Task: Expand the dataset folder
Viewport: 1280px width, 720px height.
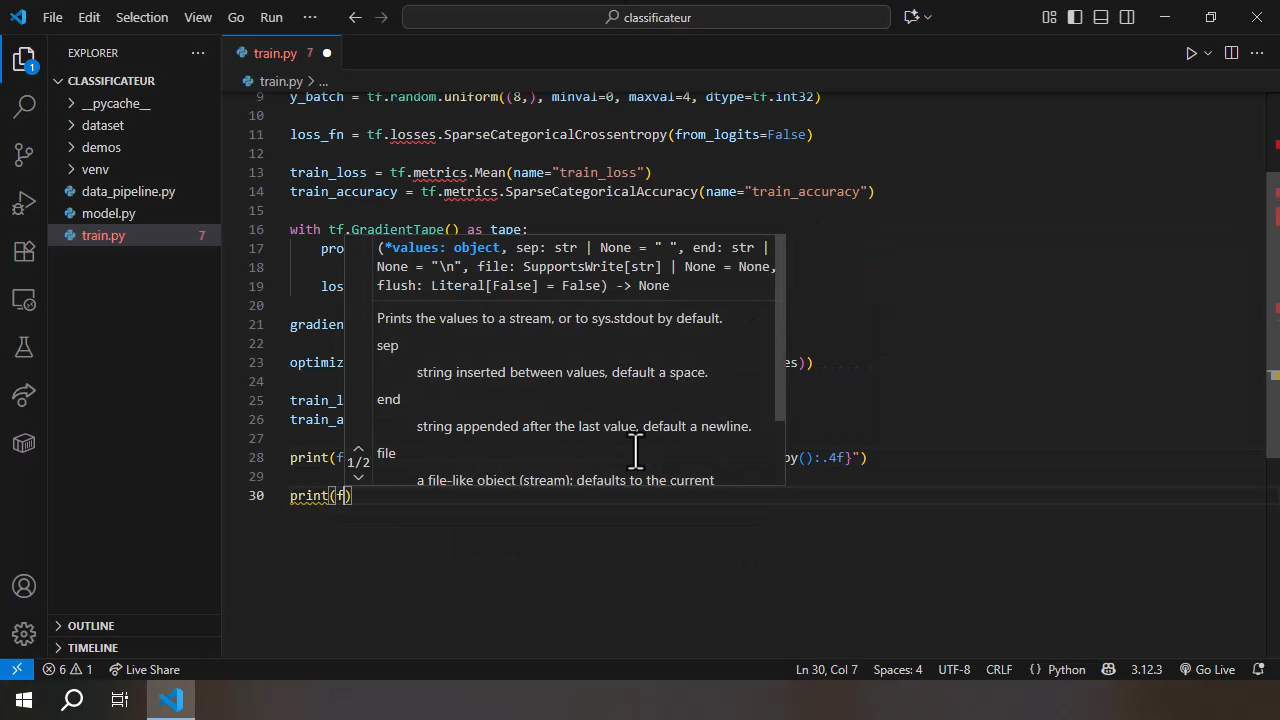Action: pos(103,125)
